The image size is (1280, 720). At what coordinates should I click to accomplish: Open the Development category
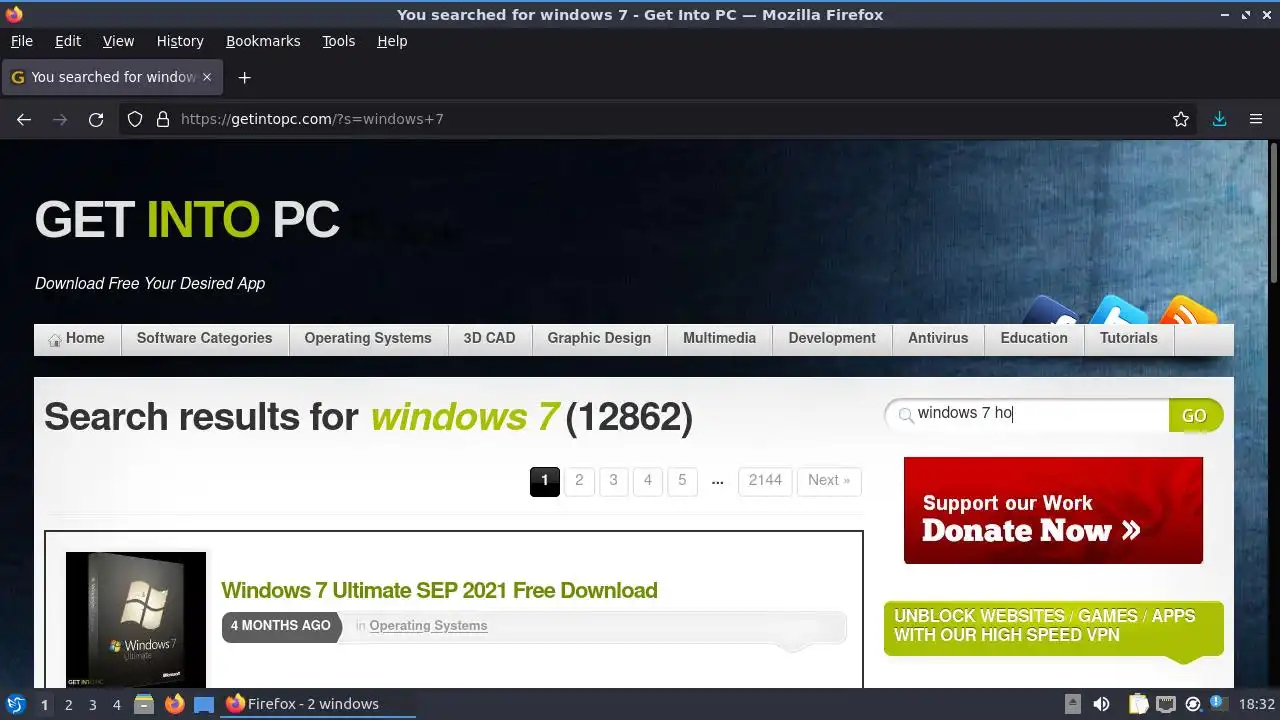pyautogui.click(x=832, y=339)
